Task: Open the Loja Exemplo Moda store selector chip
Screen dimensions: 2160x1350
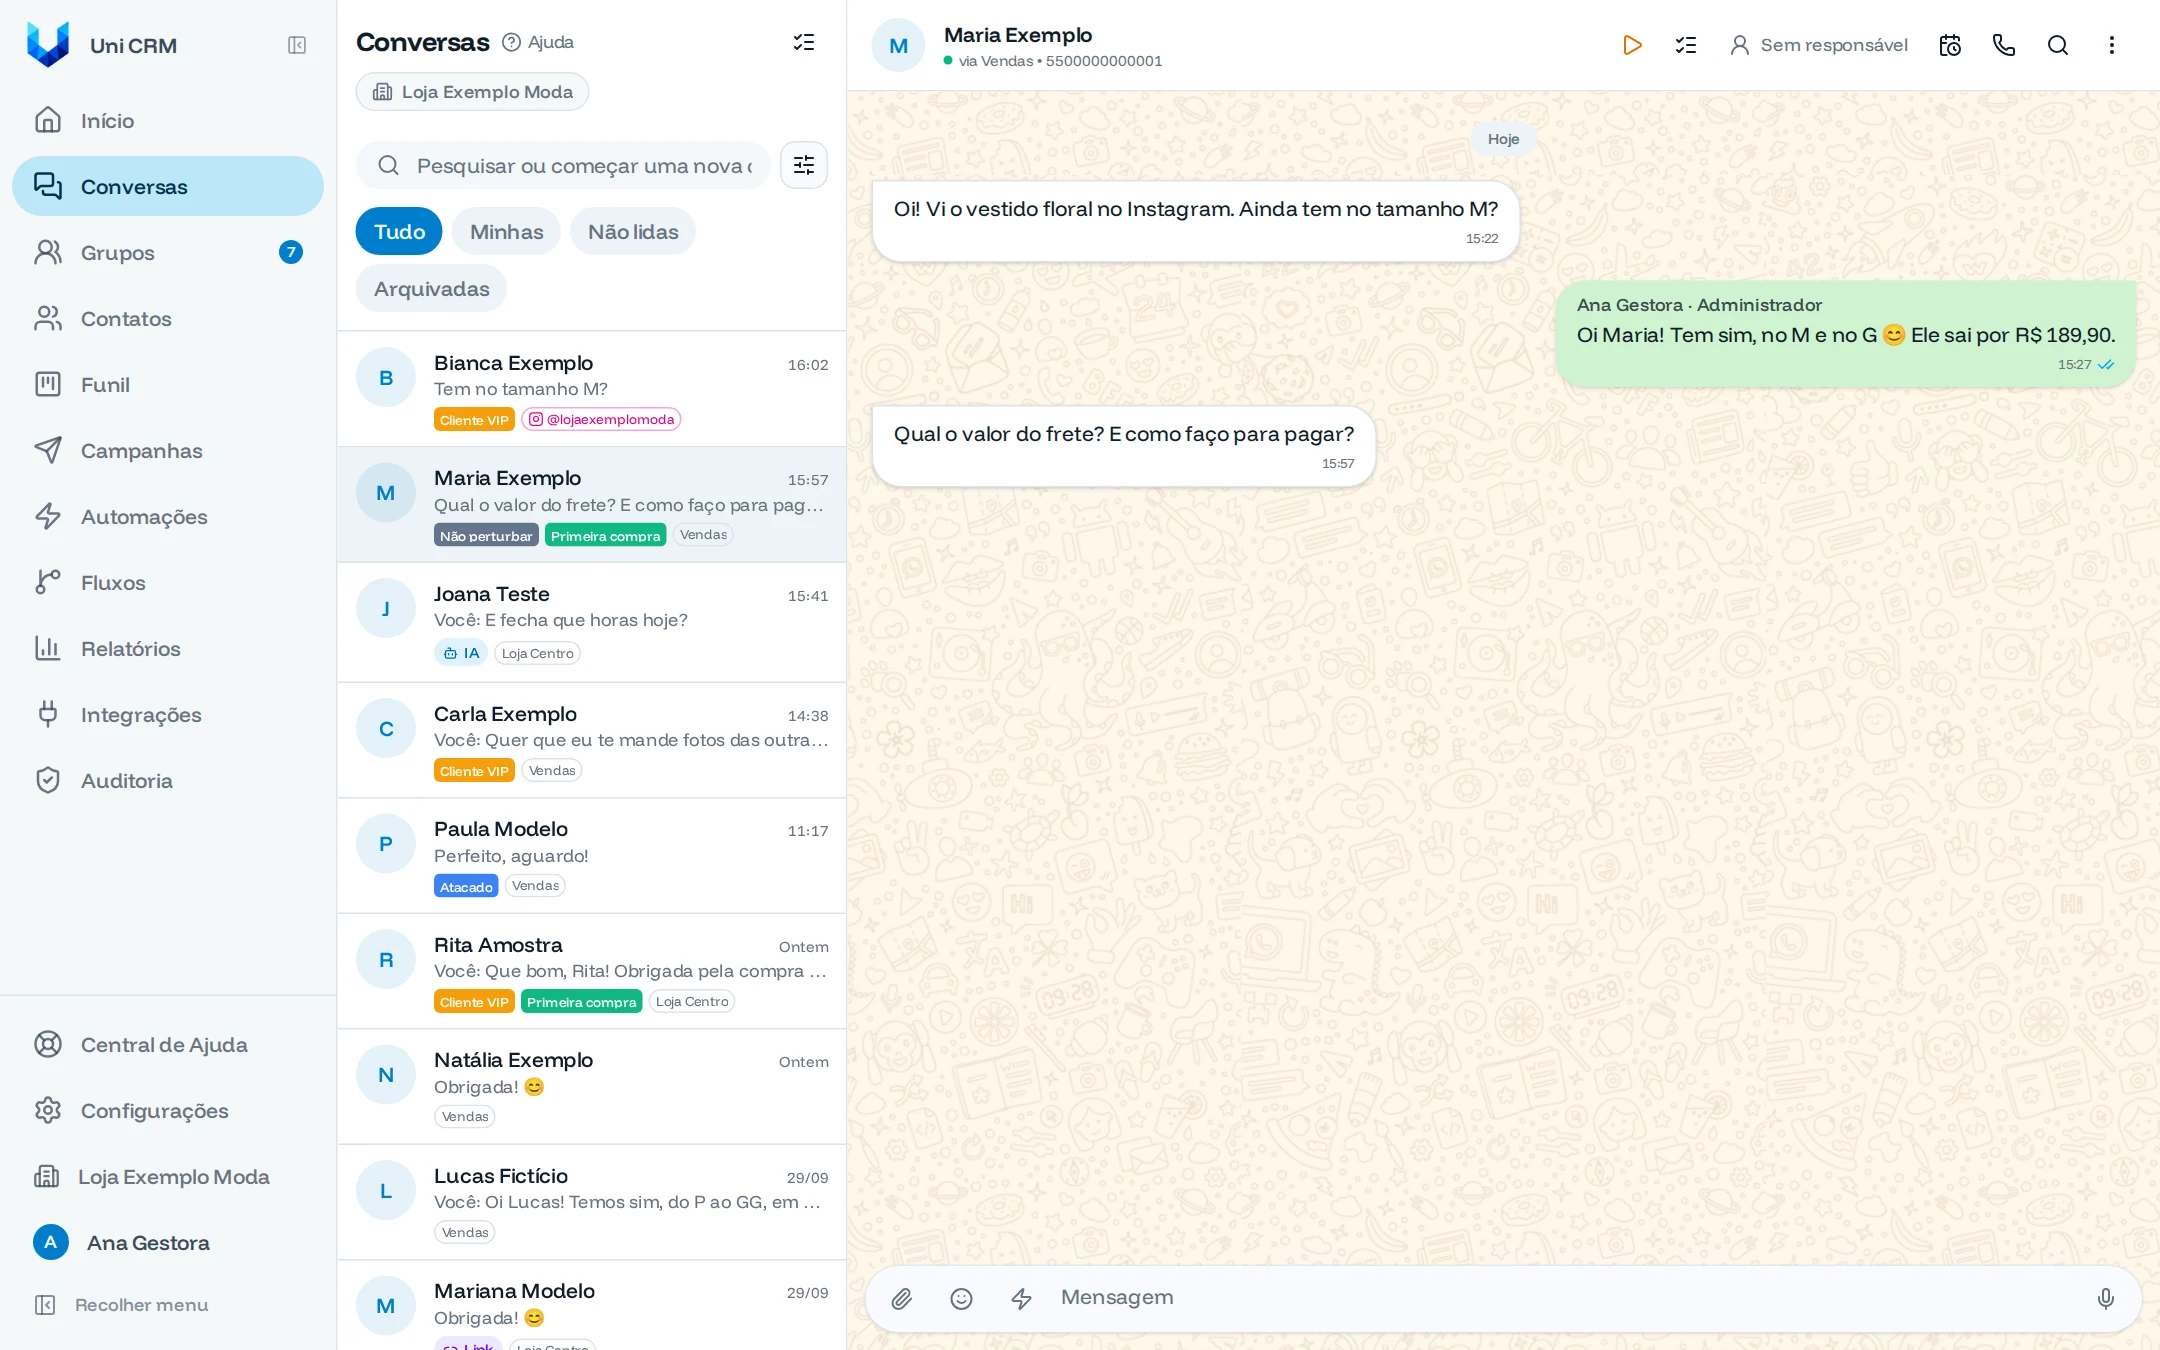Action: click(x=472, y=92)
